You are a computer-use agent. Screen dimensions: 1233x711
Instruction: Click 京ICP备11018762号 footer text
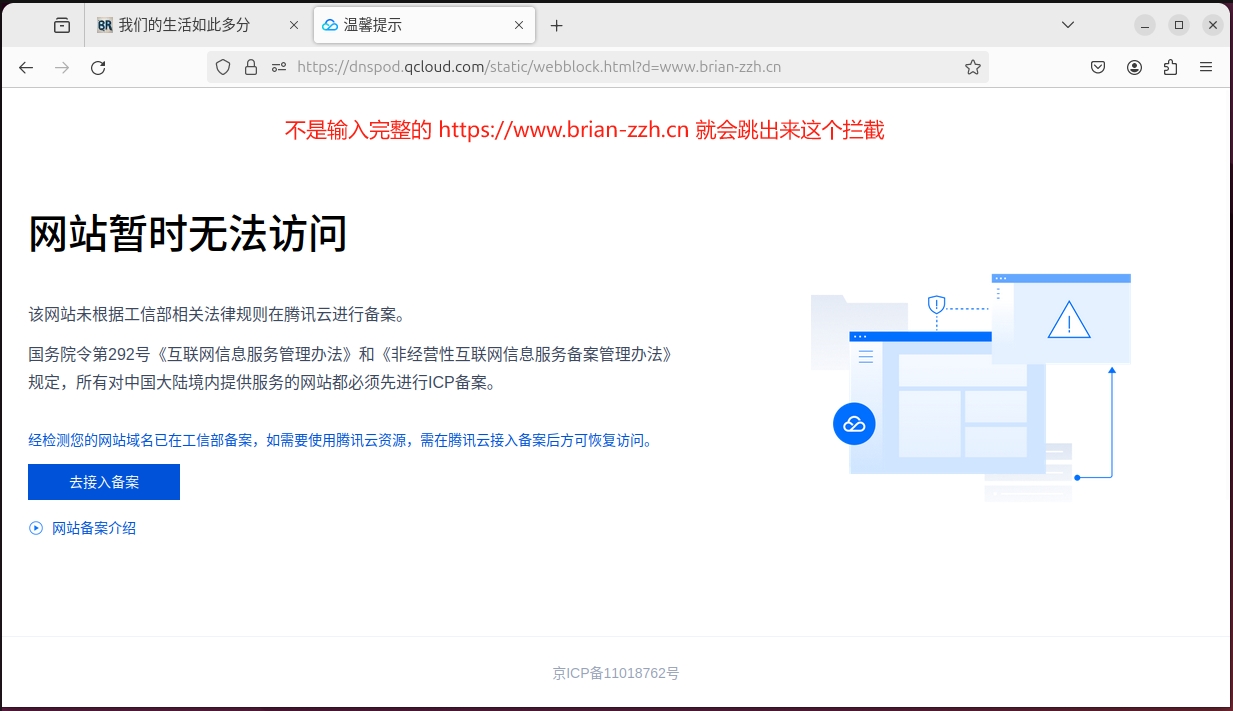point(616,673)
